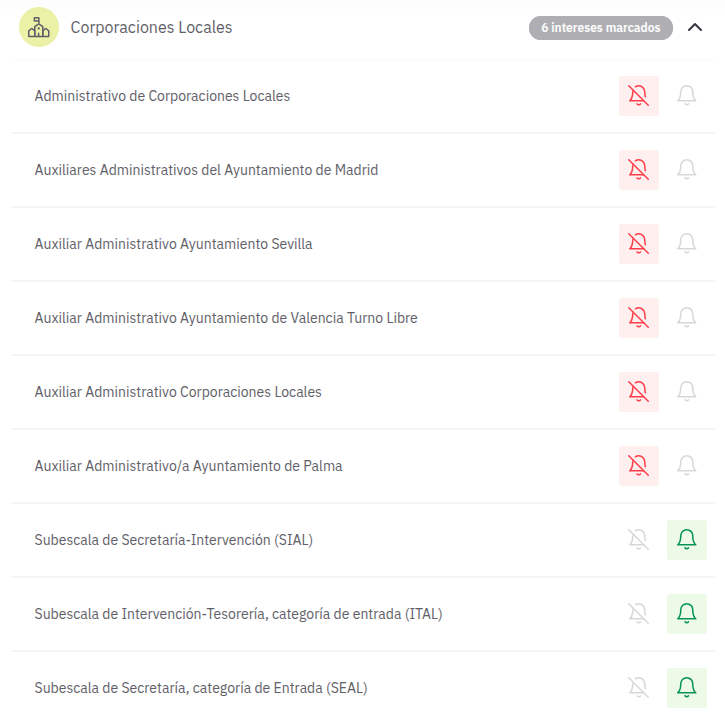725x721 pixels.
Task: Mute Secretaría categoría de Entrada (SEAL)
Action: (638, 688)
